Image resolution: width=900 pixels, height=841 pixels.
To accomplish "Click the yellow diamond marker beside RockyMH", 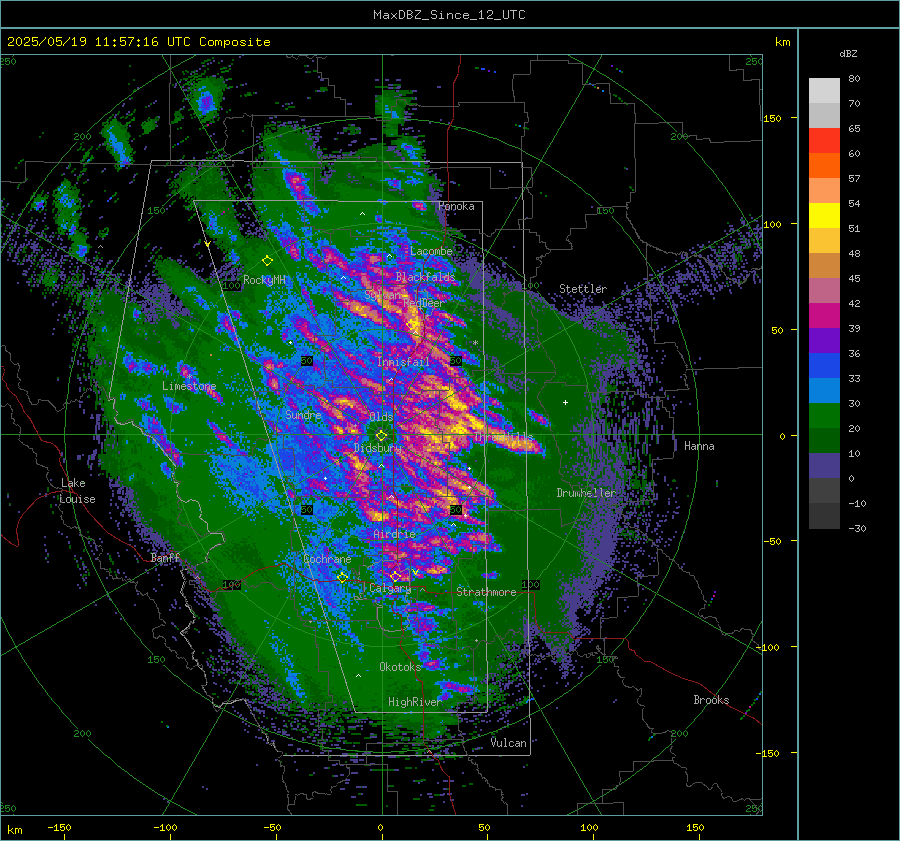I will point(267,261).
